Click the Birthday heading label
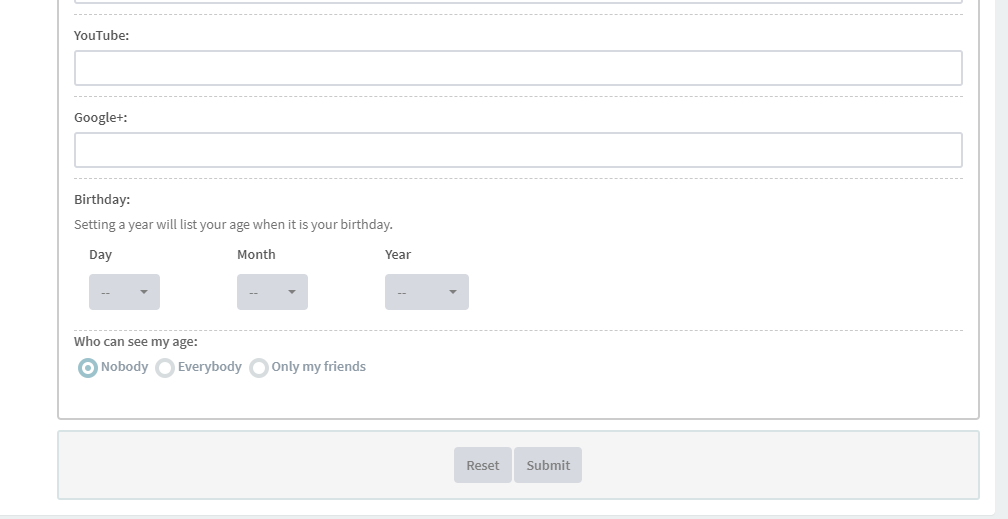This screenshot has width=1008, height=519. [102, 199]
